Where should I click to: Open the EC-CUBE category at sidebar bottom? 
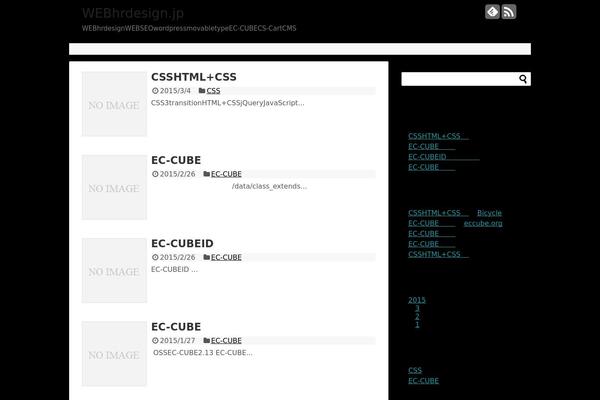[x=423, y=380]
